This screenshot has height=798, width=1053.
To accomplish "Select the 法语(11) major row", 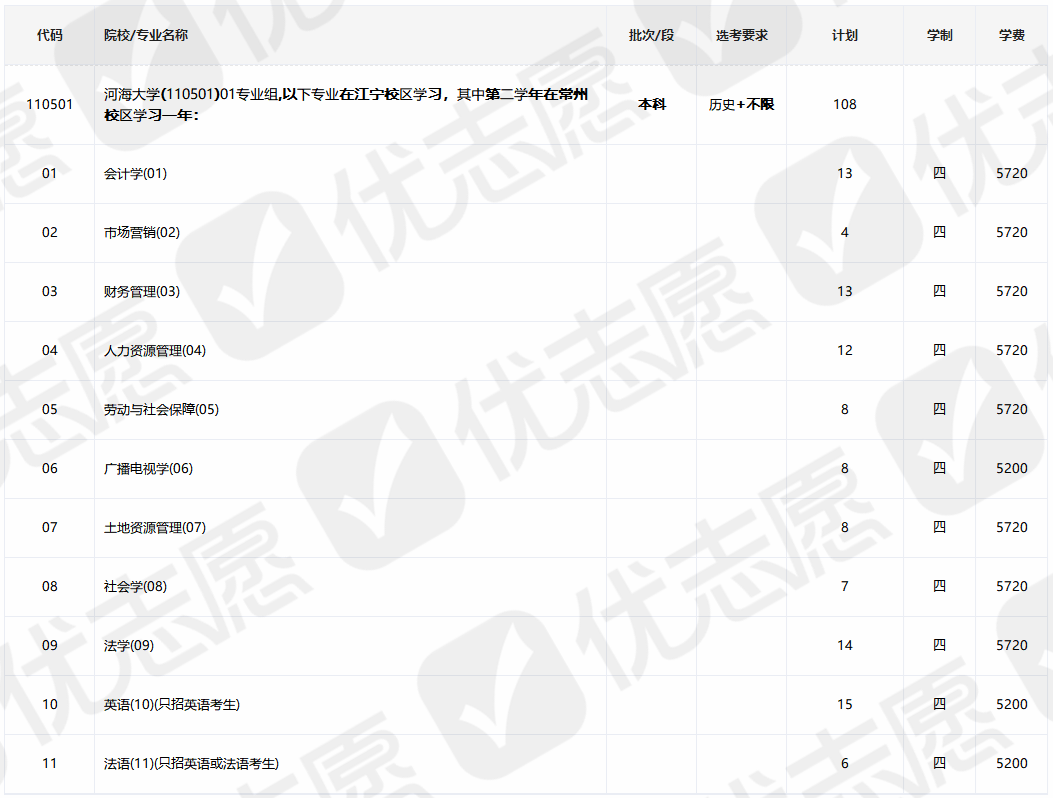I will click(191, 763).
